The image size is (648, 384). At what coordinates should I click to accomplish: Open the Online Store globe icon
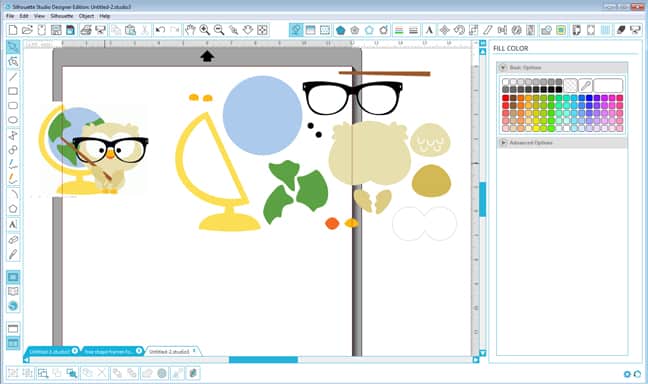[13, 306]
